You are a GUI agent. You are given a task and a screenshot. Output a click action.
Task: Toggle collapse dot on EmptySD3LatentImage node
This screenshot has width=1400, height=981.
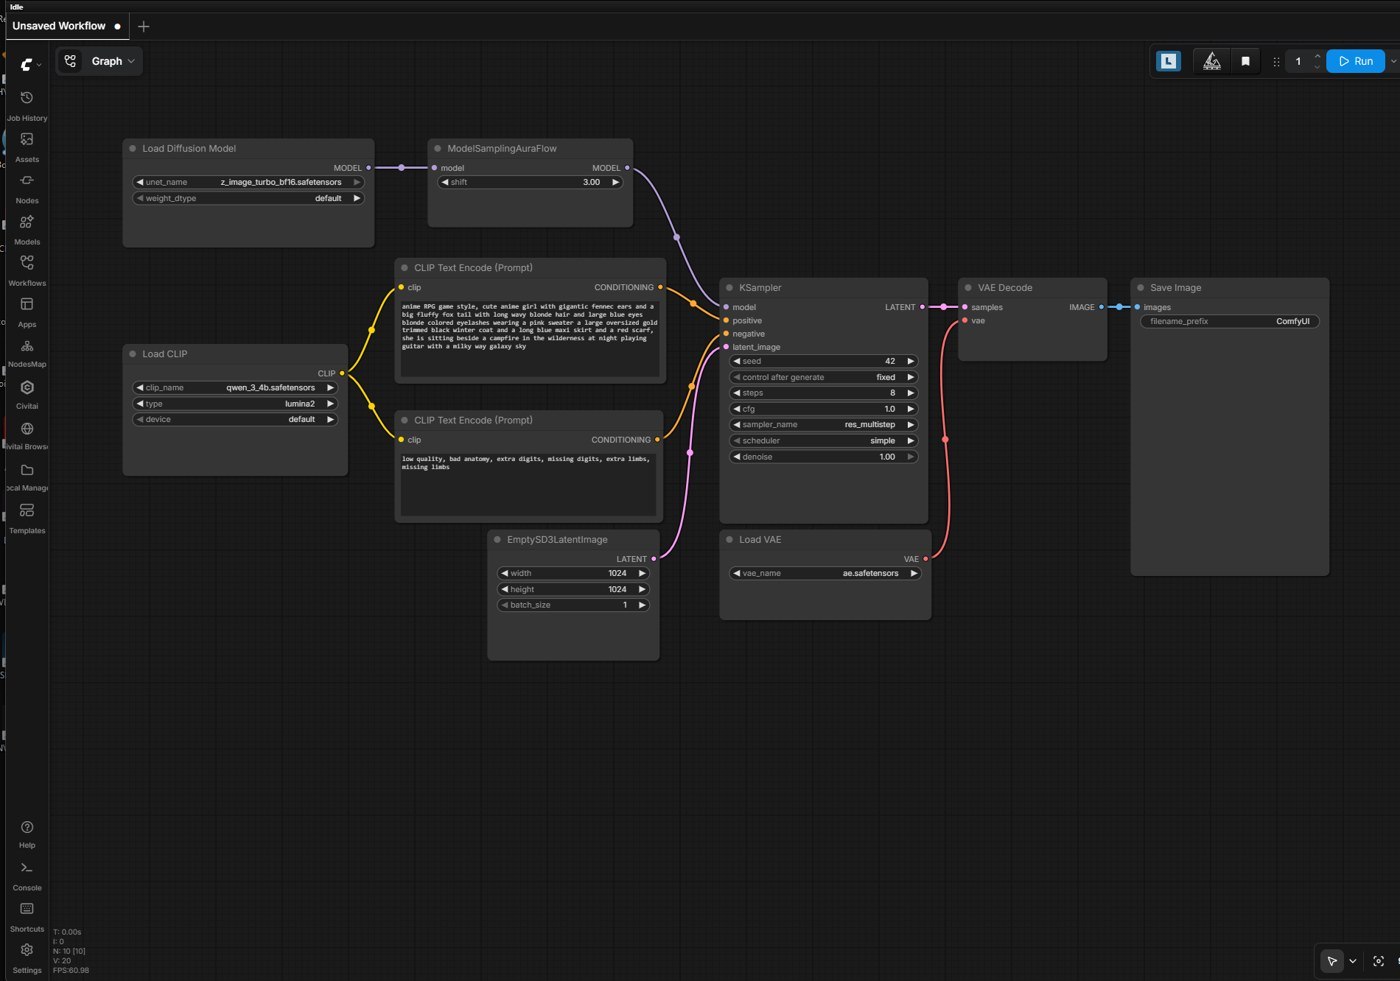(x=497, y=540)
